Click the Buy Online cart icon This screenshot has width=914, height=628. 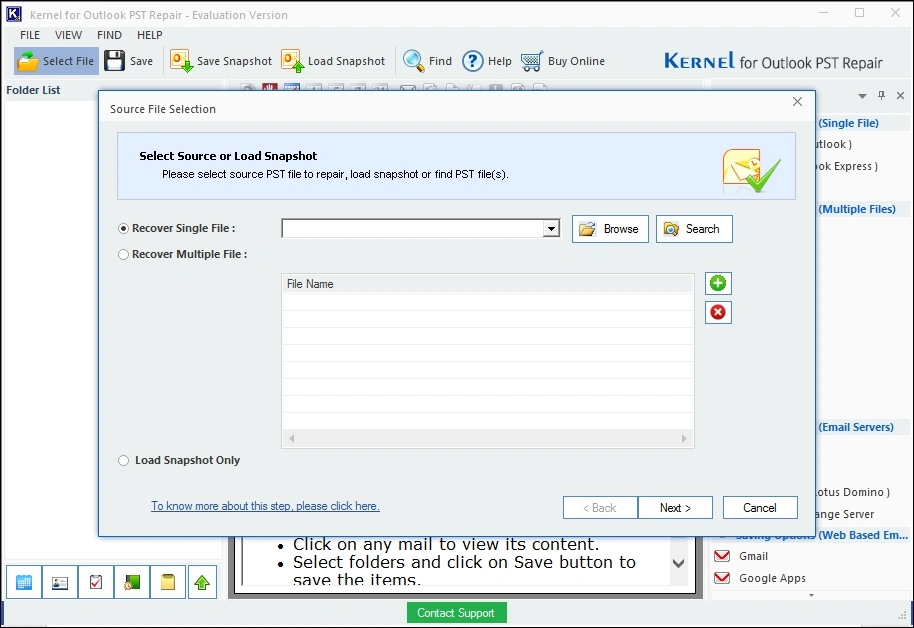point(532,61)
